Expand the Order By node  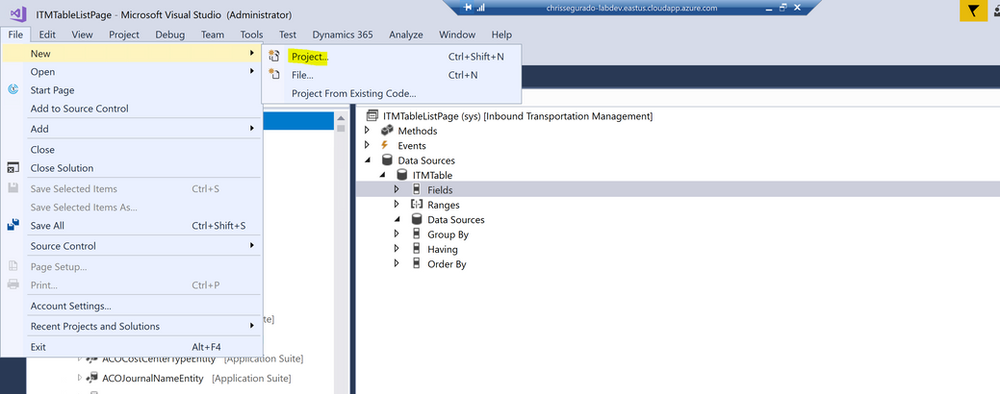[x=397, y=263]
